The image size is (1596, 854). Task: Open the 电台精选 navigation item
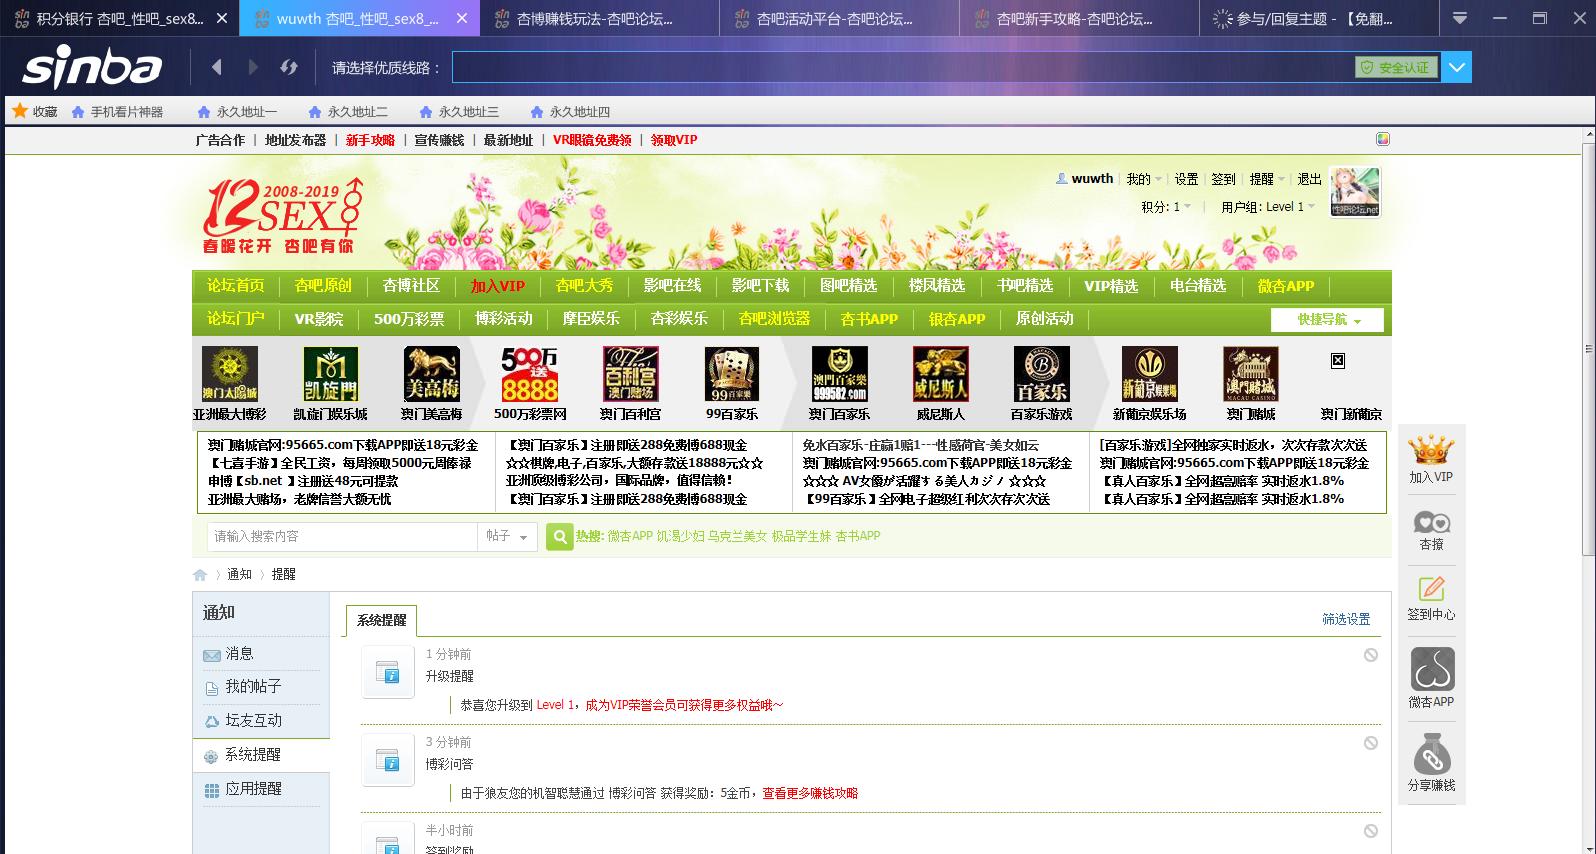(1198, 286)
